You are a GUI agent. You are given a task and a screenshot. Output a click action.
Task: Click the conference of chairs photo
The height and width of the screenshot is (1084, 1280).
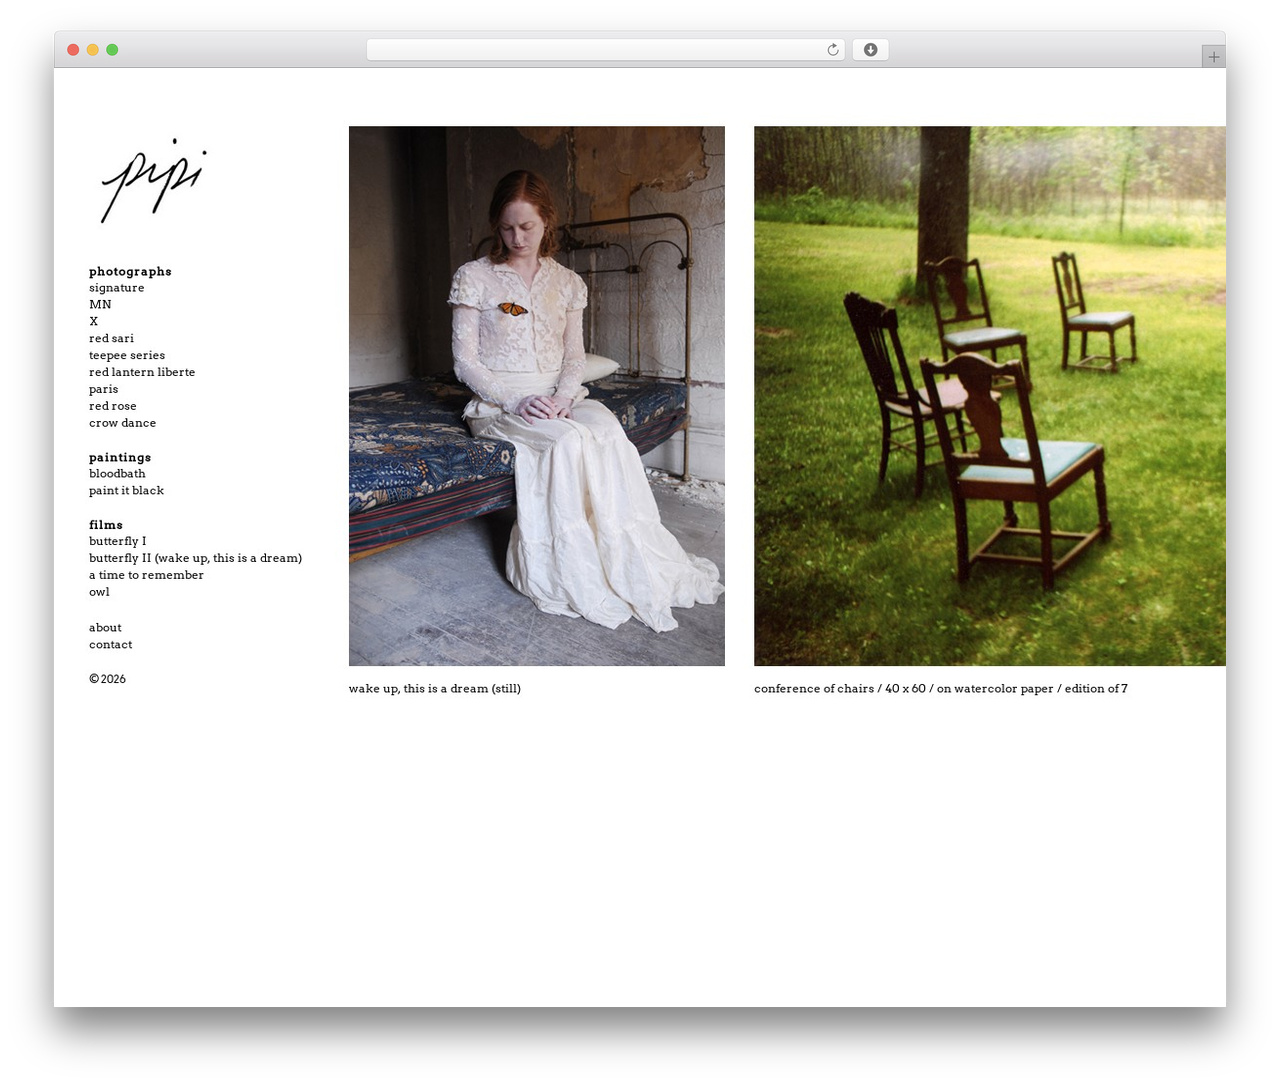coord(990,396)
